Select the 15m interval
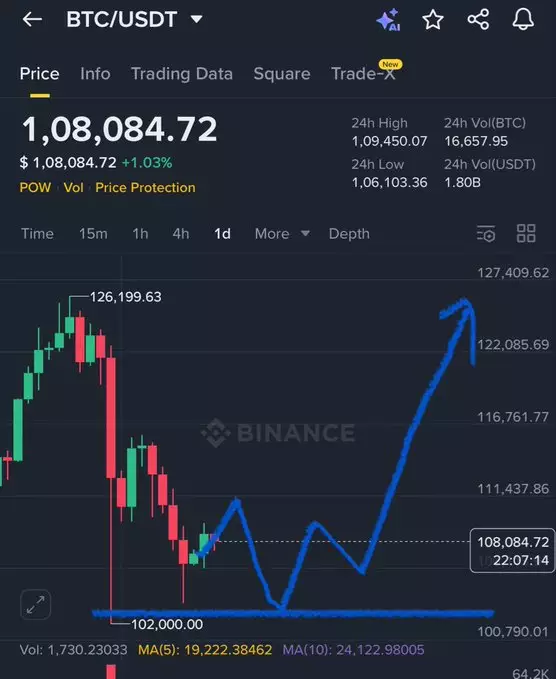556x679 pixels. click(93, 234)
